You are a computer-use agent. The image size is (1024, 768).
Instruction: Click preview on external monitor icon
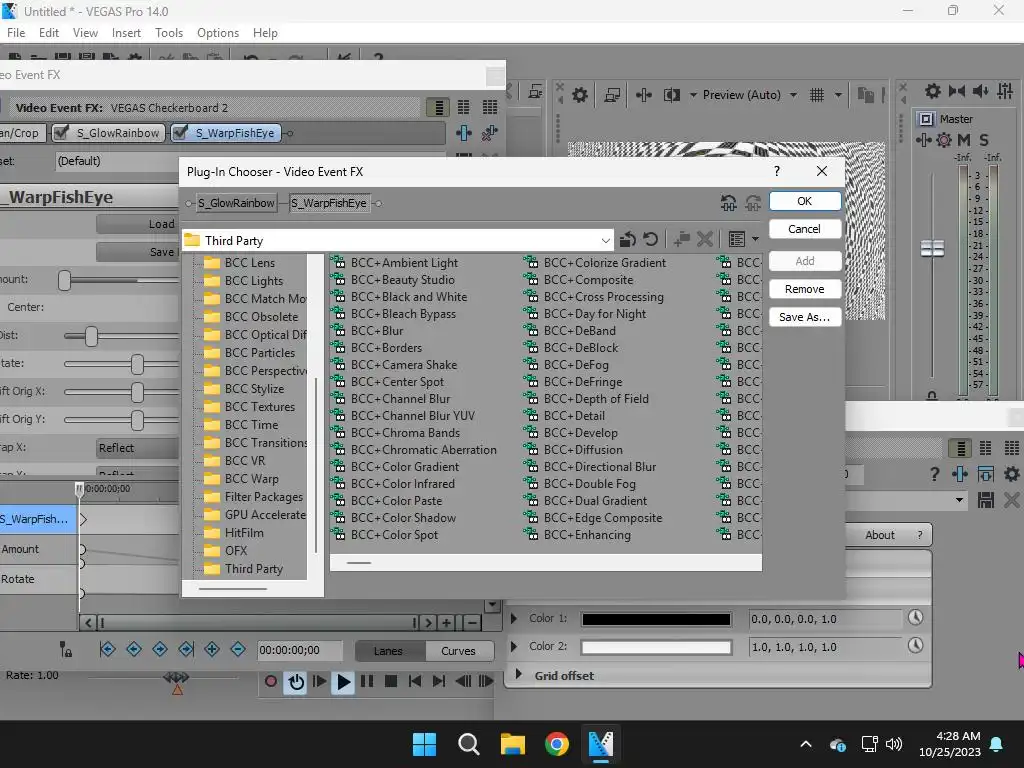(x=612, y=95)
